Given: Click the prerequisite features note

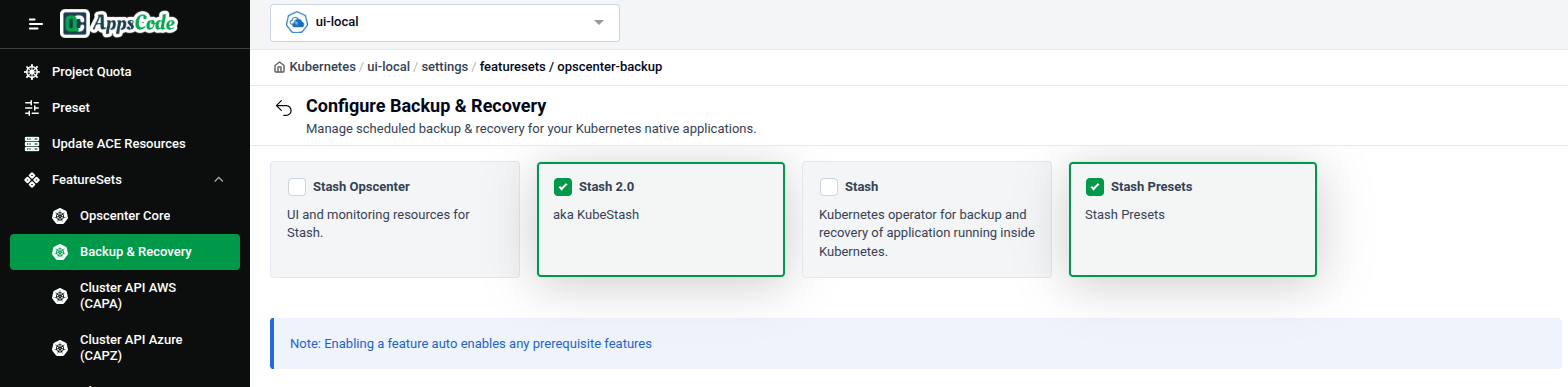Looking at the screenshot, I should [x=471, y=343].
